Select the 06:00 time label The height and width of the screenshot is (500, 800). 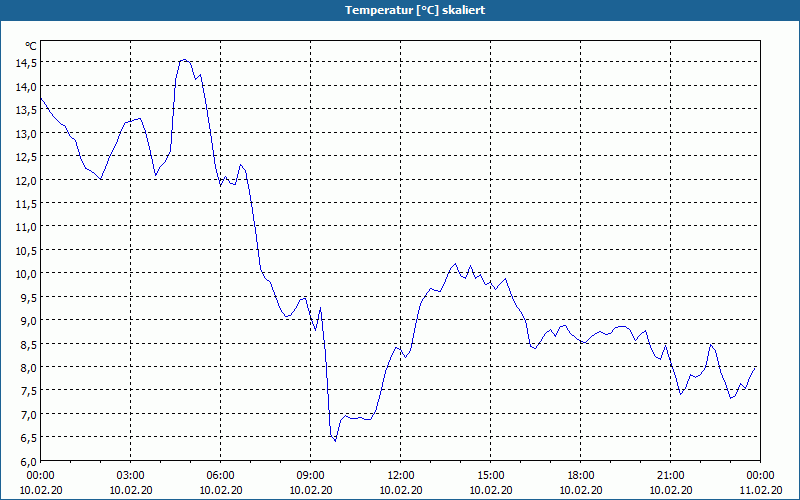(220, 476)
